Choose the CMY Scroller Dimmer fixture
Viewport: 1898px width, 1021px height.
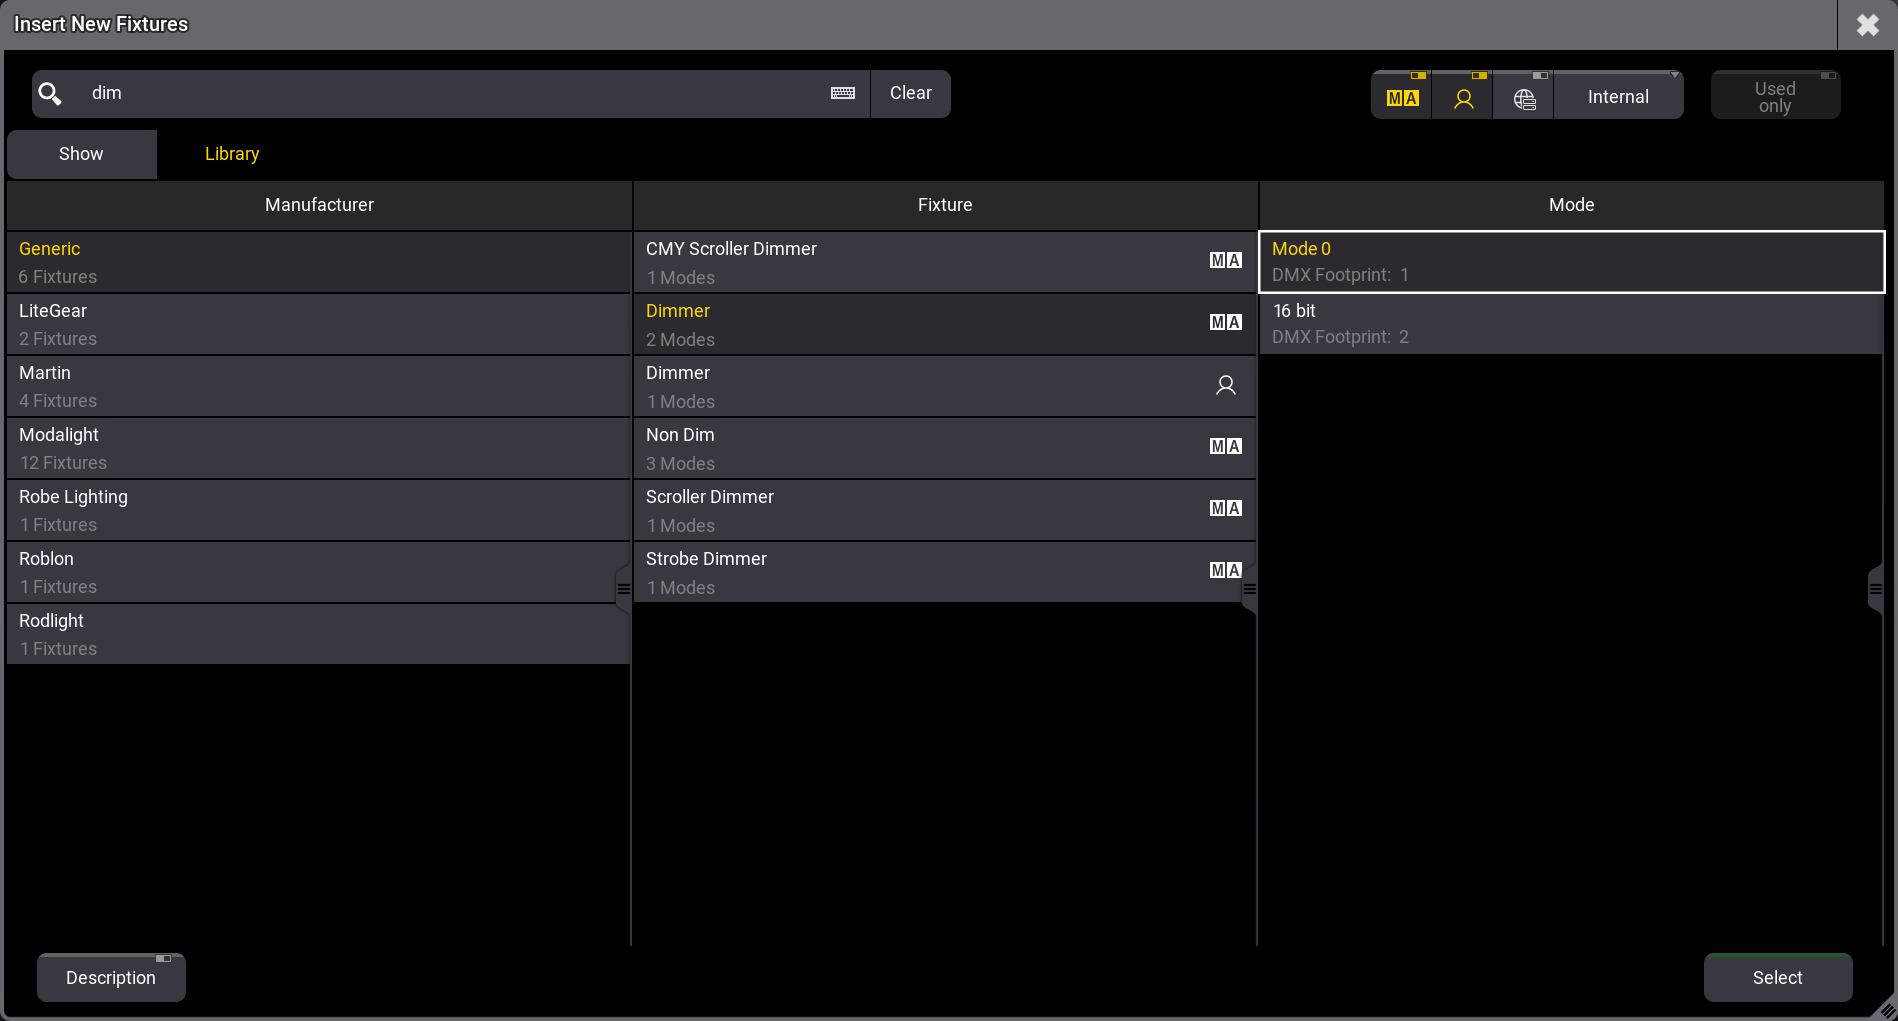coord(944,262)
